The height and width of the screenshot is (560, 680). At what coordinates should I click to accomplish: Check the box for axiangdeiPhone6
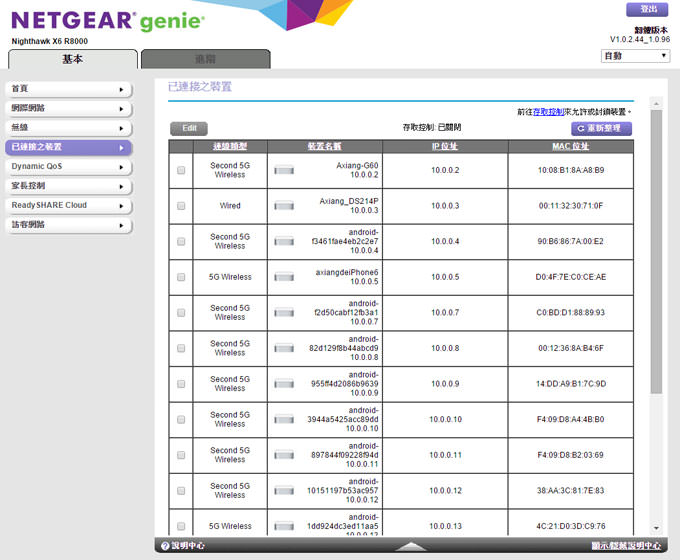tap(181, 277)
